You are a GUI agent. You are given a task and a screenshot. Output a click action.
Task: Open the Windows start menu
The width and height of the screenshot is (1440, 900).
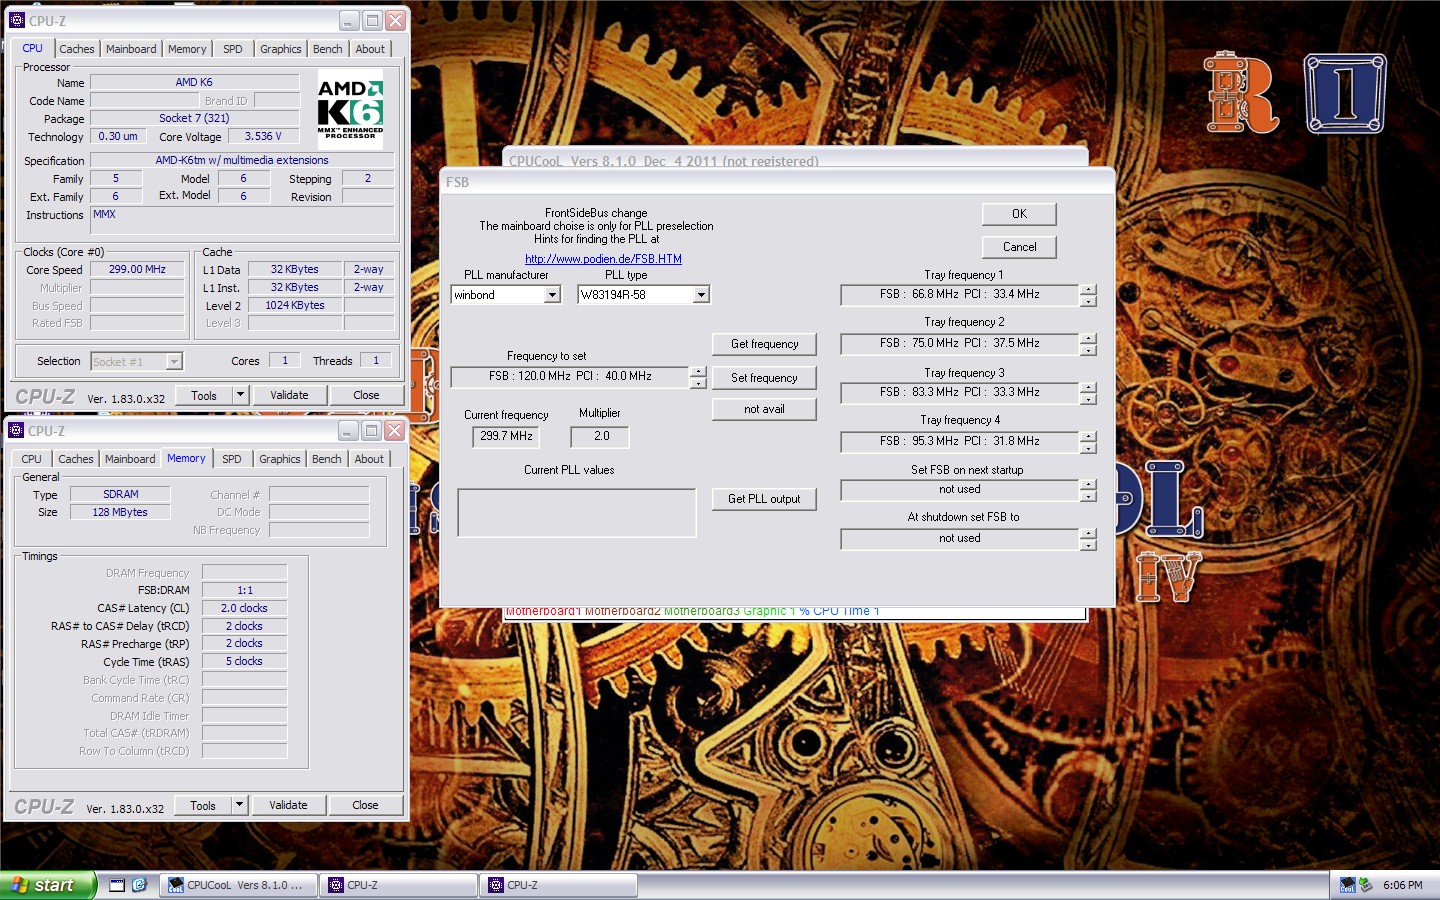pyautogui.click(x=48, y=885)
